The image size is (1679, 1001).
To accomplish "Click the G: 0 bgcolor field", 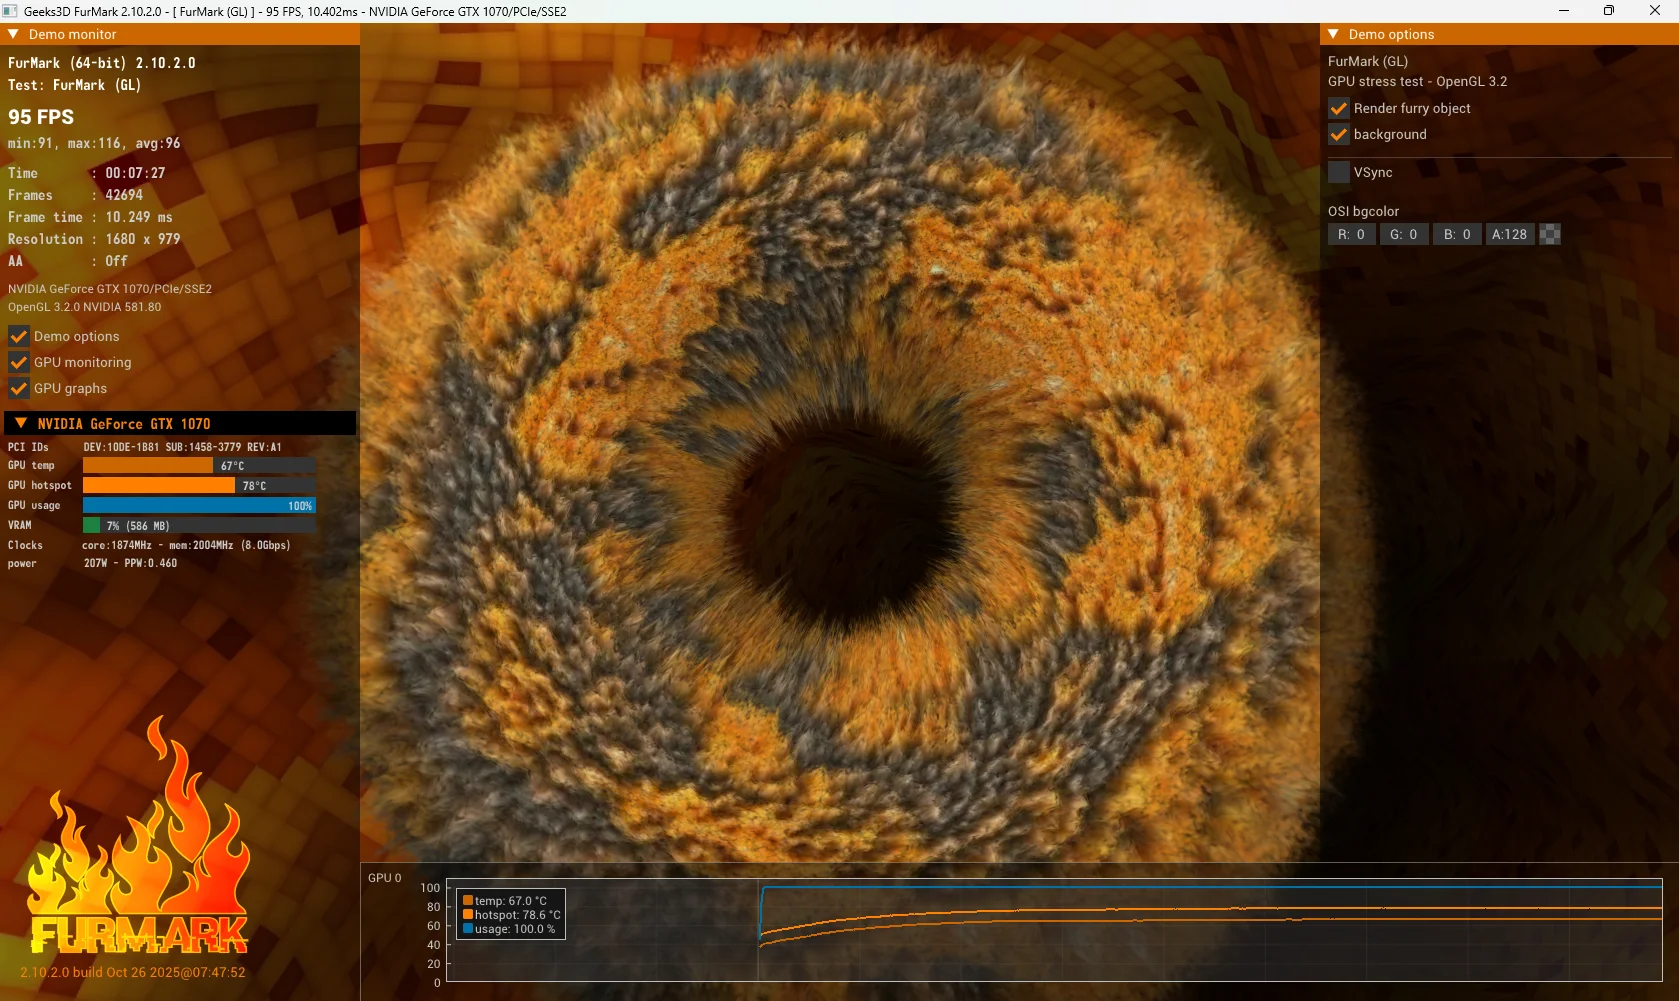I will click(x=1404, y=234).
